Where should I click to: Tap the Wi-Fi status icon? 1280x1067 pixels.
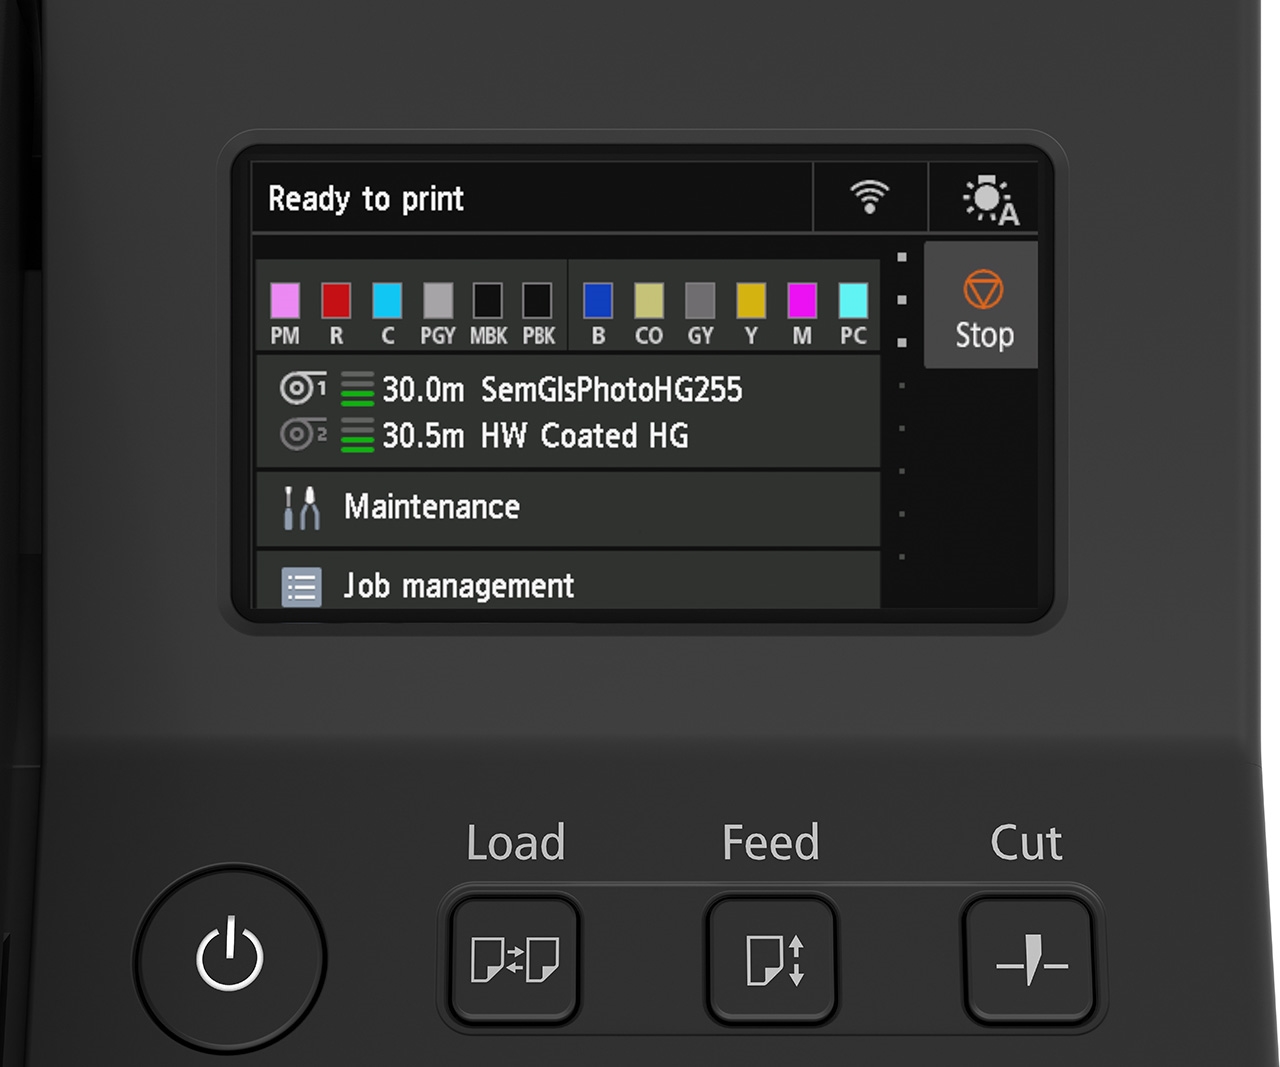tap(870, 197)
